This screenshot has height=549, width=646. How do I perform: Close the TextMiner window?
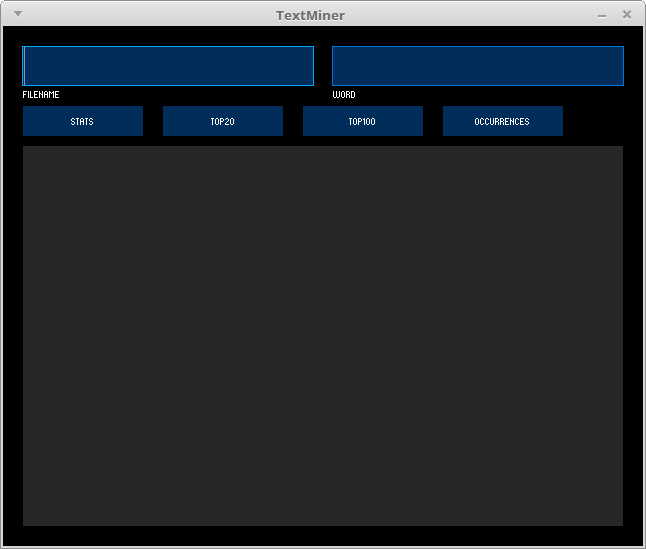click(x=627, y=15)
